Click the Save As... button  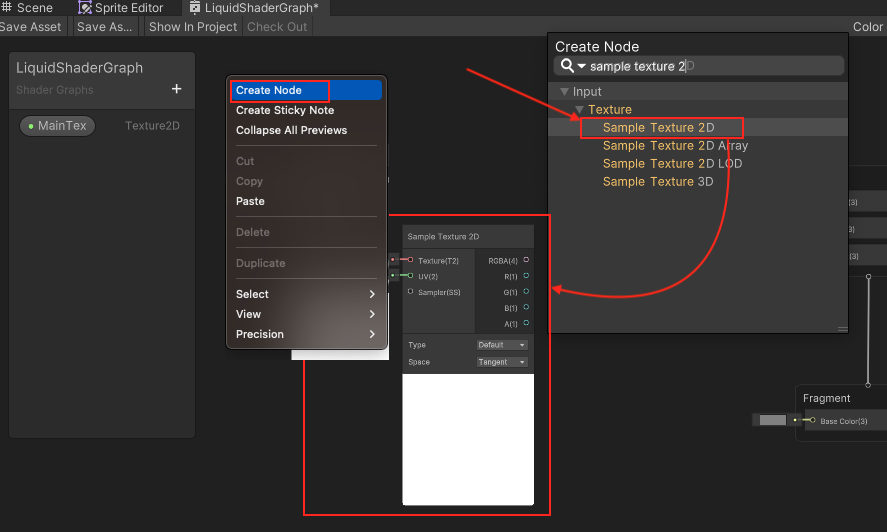[x=105, y=27]
